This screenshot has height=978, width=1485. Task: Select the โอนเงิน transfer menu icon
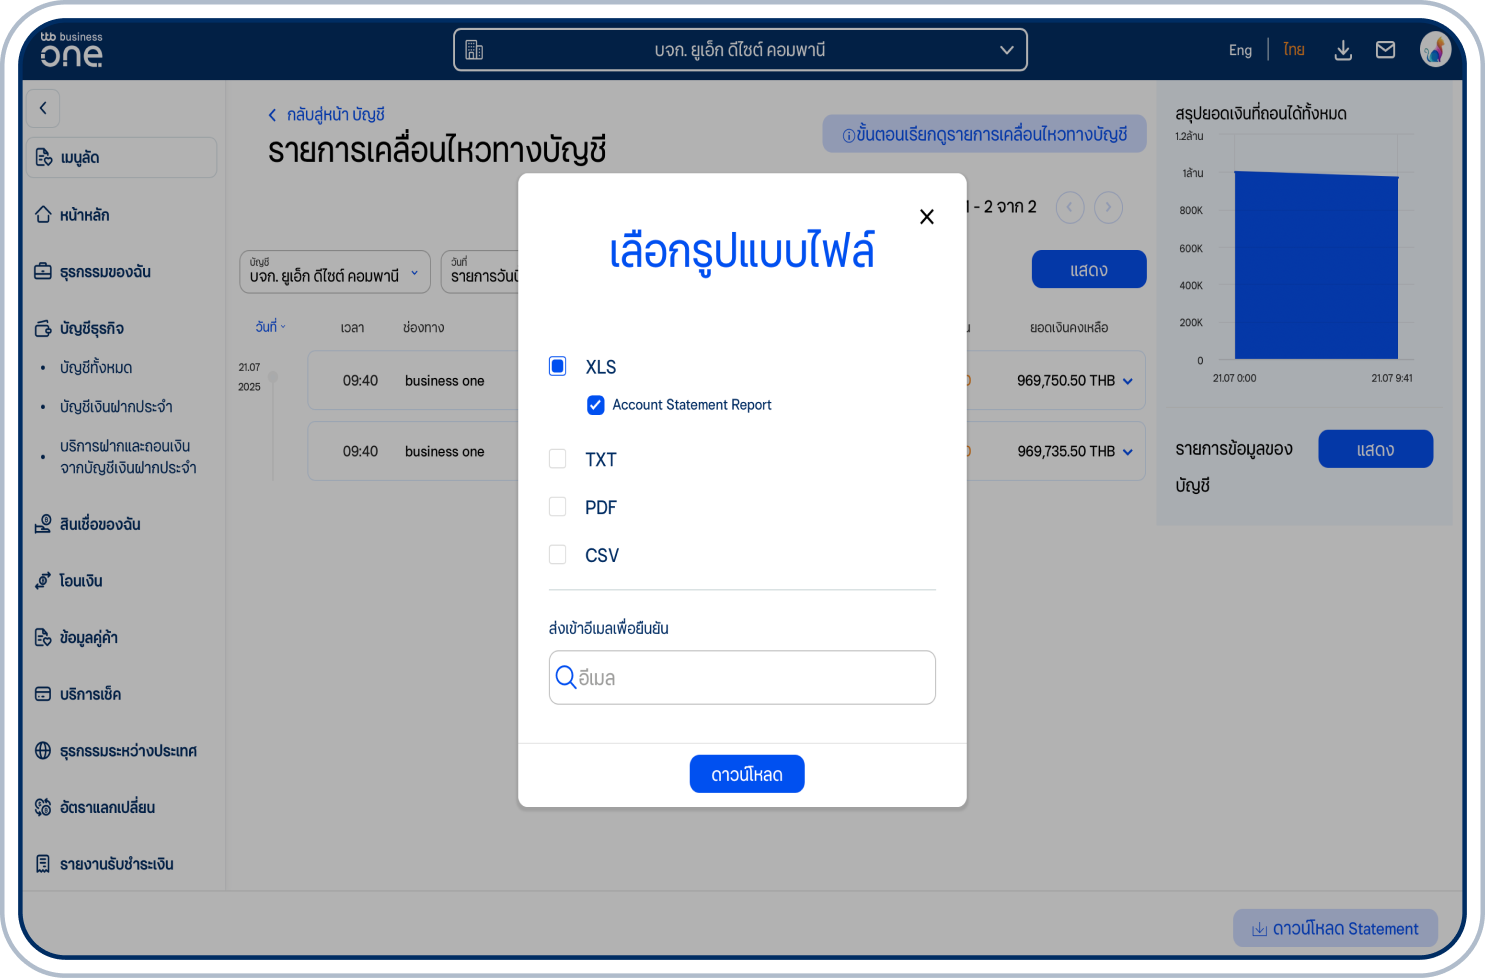42,580
